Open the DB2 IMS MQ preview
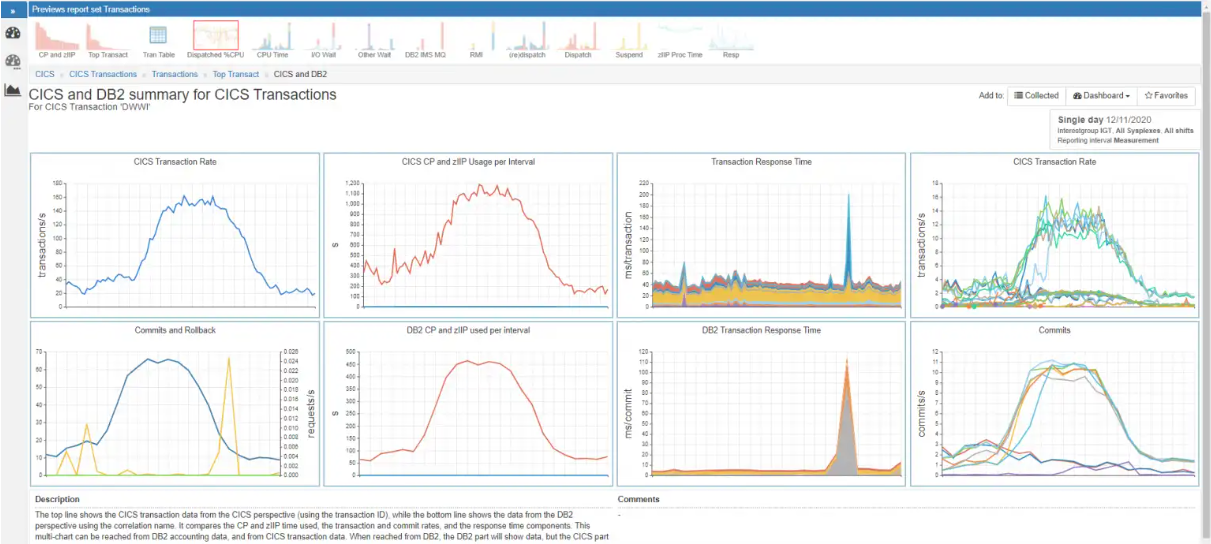The width and height of the screenshot is (1211, 544). point(425,40)
